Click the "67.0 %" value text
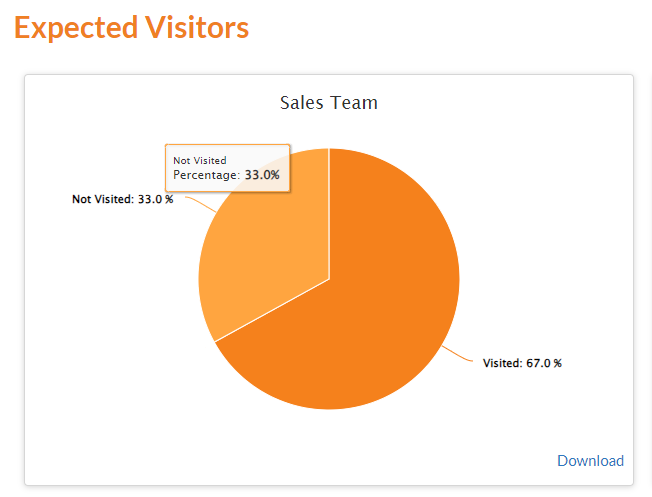This screenshot has height=497, width=652. (544, 363)
